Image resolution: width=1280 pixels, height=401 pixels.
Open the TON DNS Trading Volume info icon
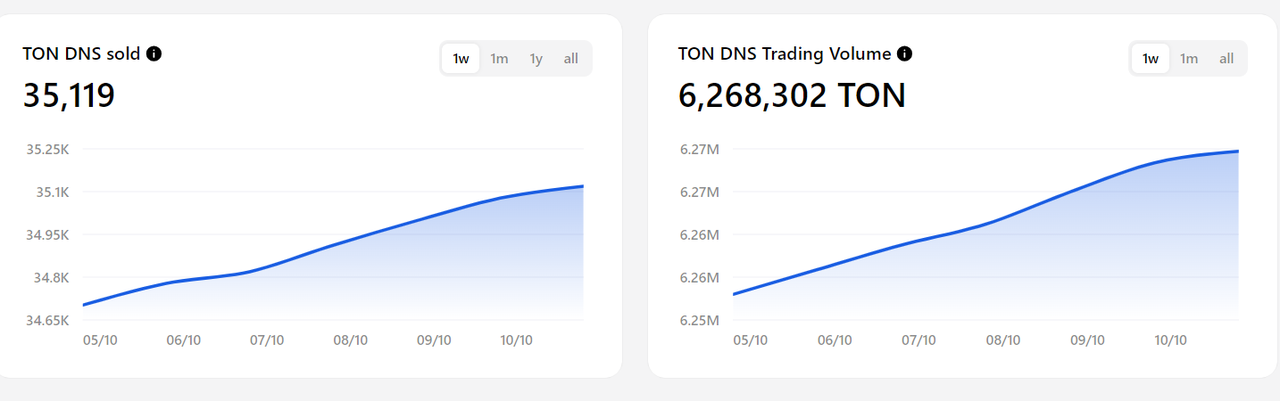904,54
